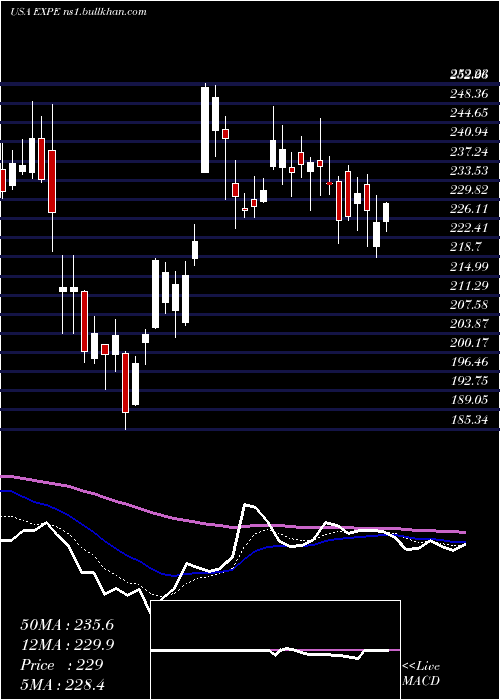The image size is (500, 700).
Task: Click the 211.29 price axis label
Action: pos(468,286)
